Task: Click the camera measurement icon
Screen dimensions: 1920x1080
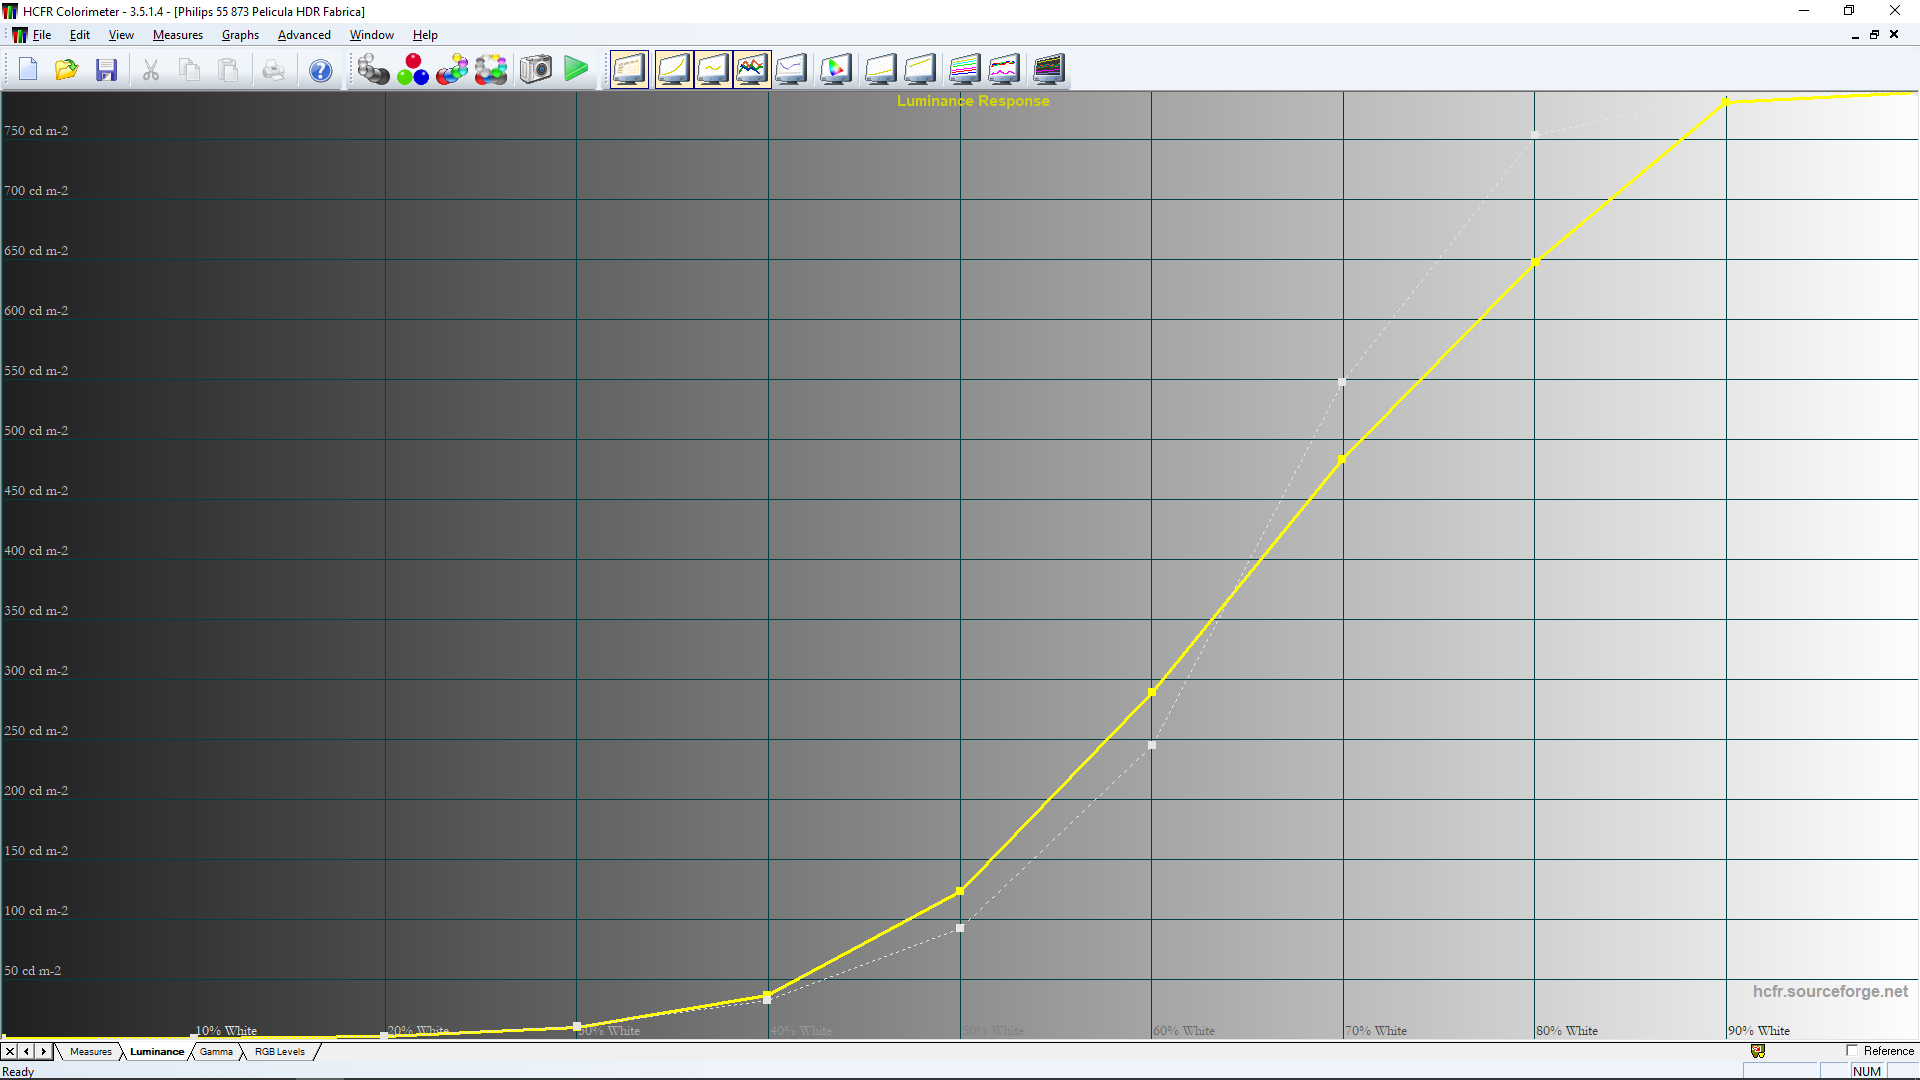Action: click(x=536, y=69)
